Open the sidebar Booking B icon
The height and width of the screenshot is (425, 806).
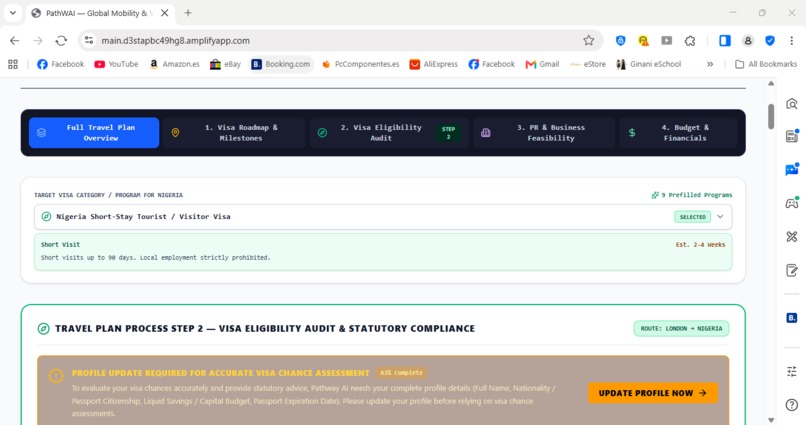792,318
